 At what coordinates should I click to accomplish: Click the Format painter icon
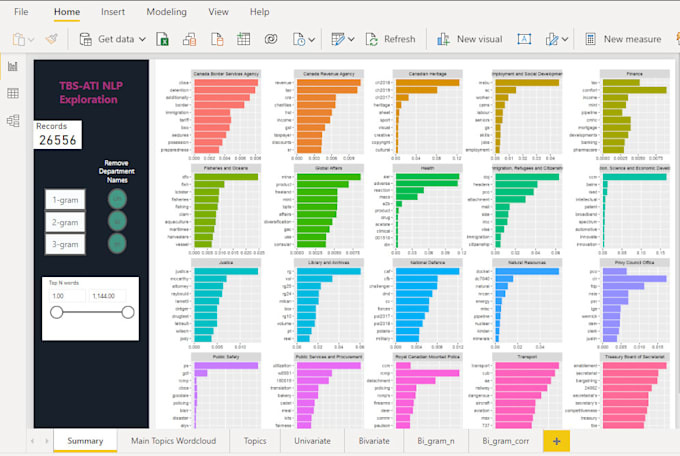pos(52,39)
